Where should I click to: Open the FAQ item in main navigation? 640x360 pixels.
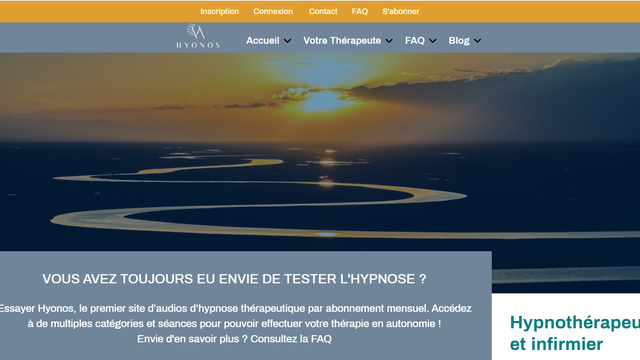point(415,40)
